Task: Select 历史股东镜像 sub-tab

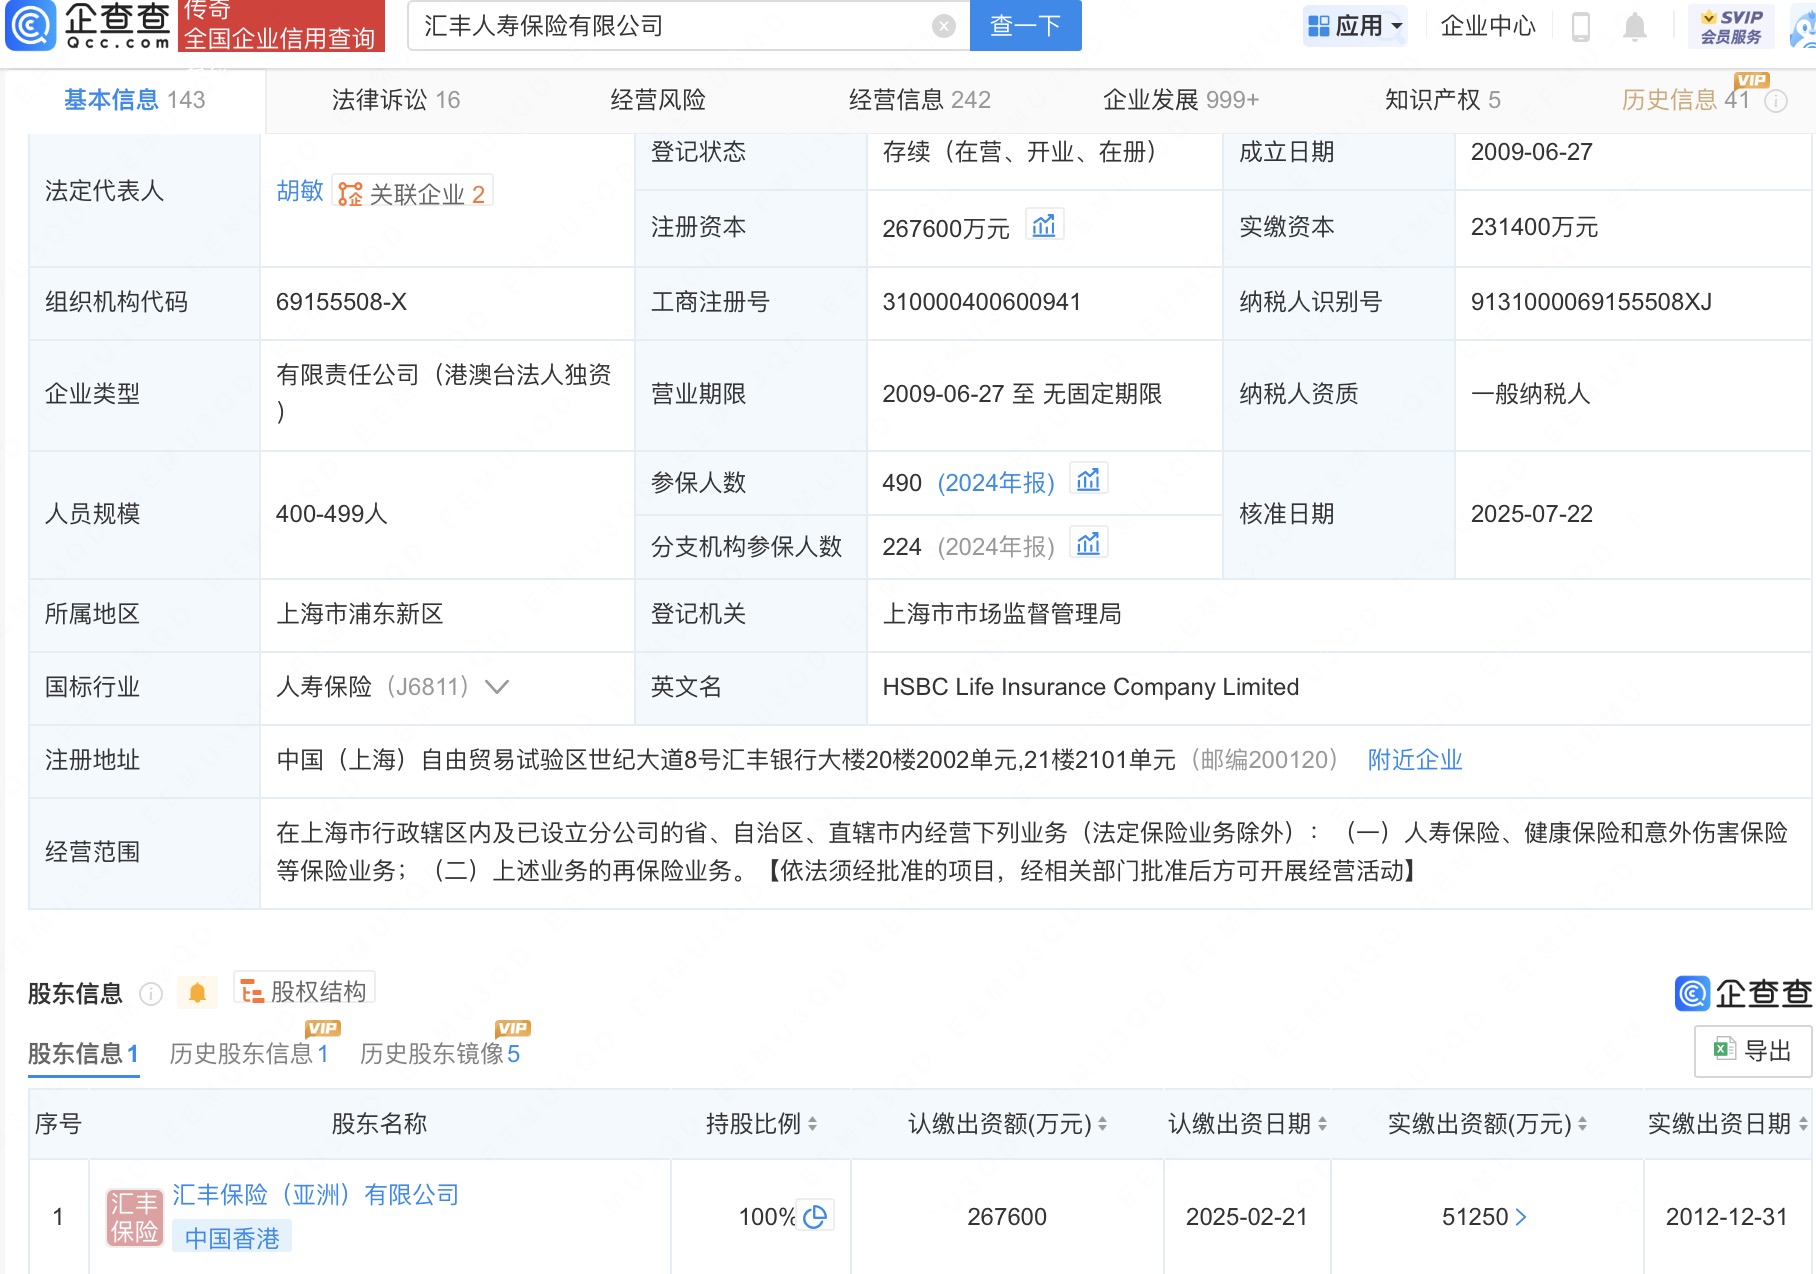Action: (x=440, y=1053)
